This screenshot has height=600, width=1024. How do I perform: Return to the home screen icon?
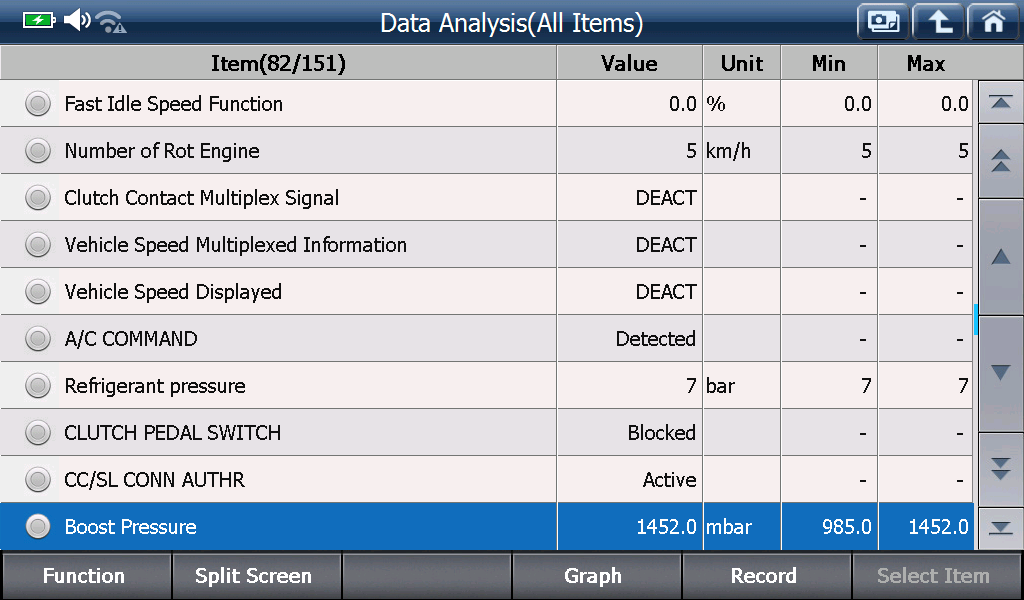tap(994, 22)
